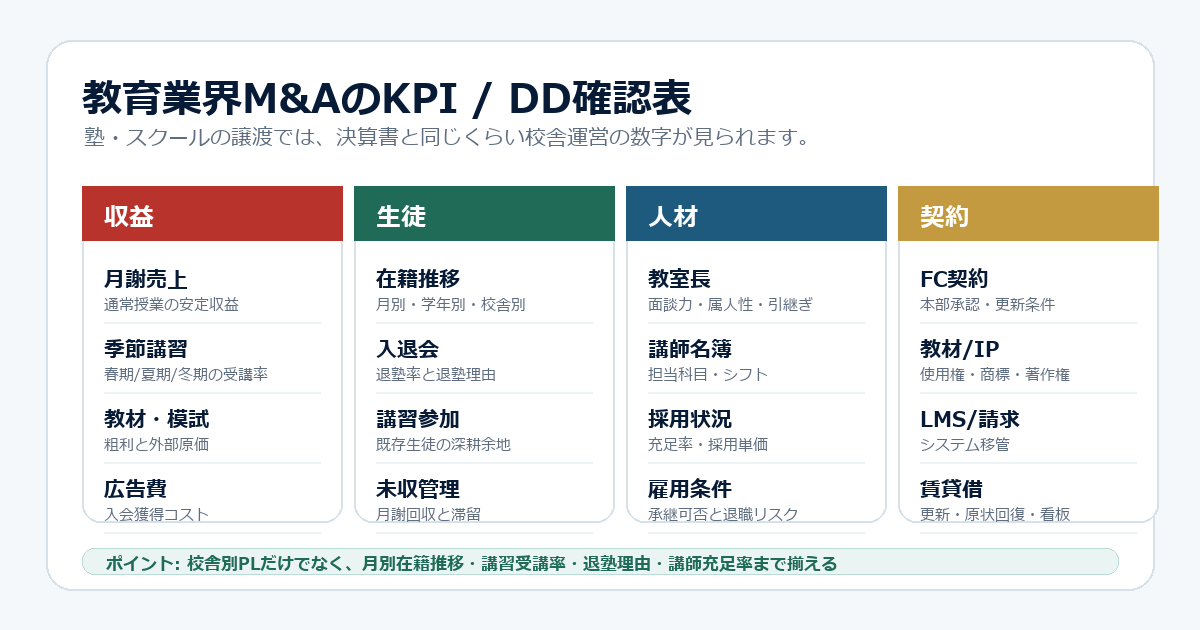The width and height of the screenshot is (1200, 630).
Task: Click the 広告費 item heading
Action: click(135, 489)
